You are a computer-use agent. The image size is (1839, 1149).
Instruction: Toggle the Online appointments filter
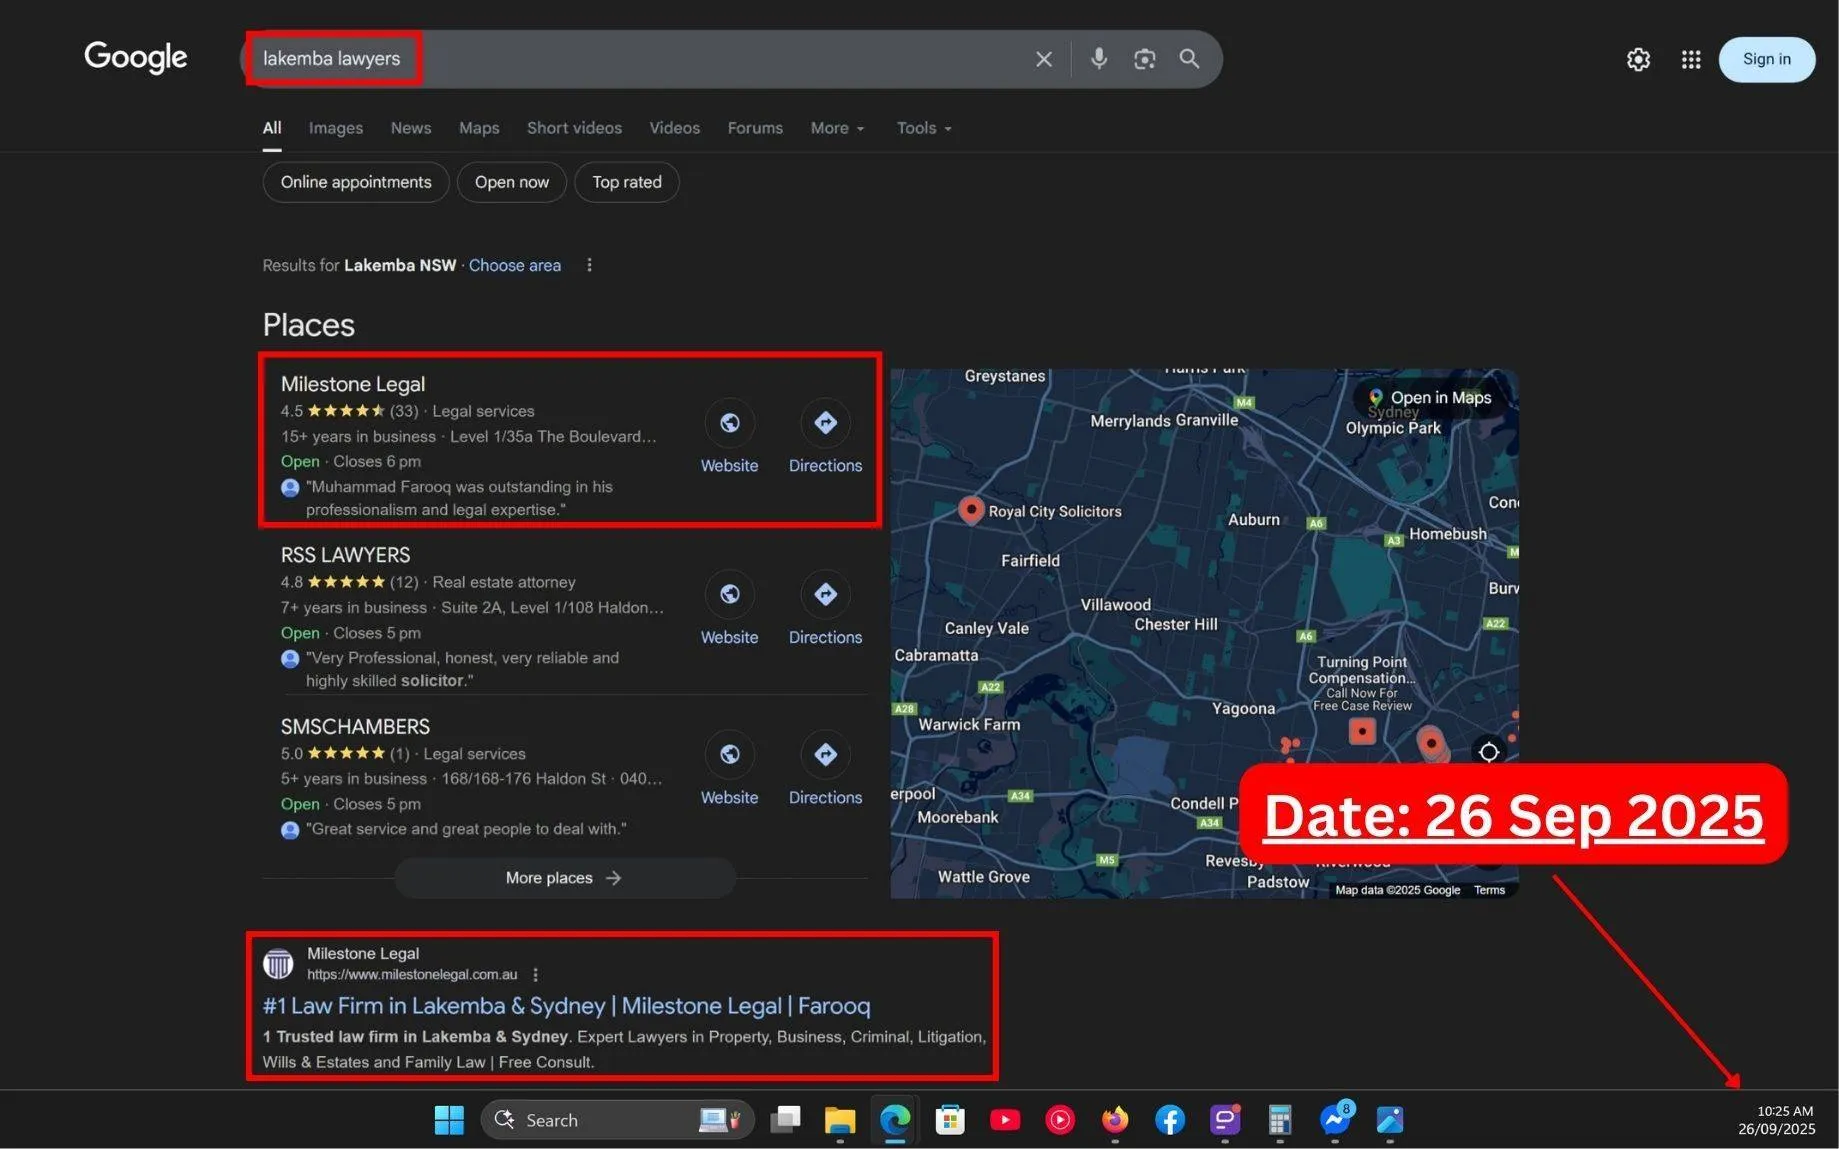click(x=355, y=182)
